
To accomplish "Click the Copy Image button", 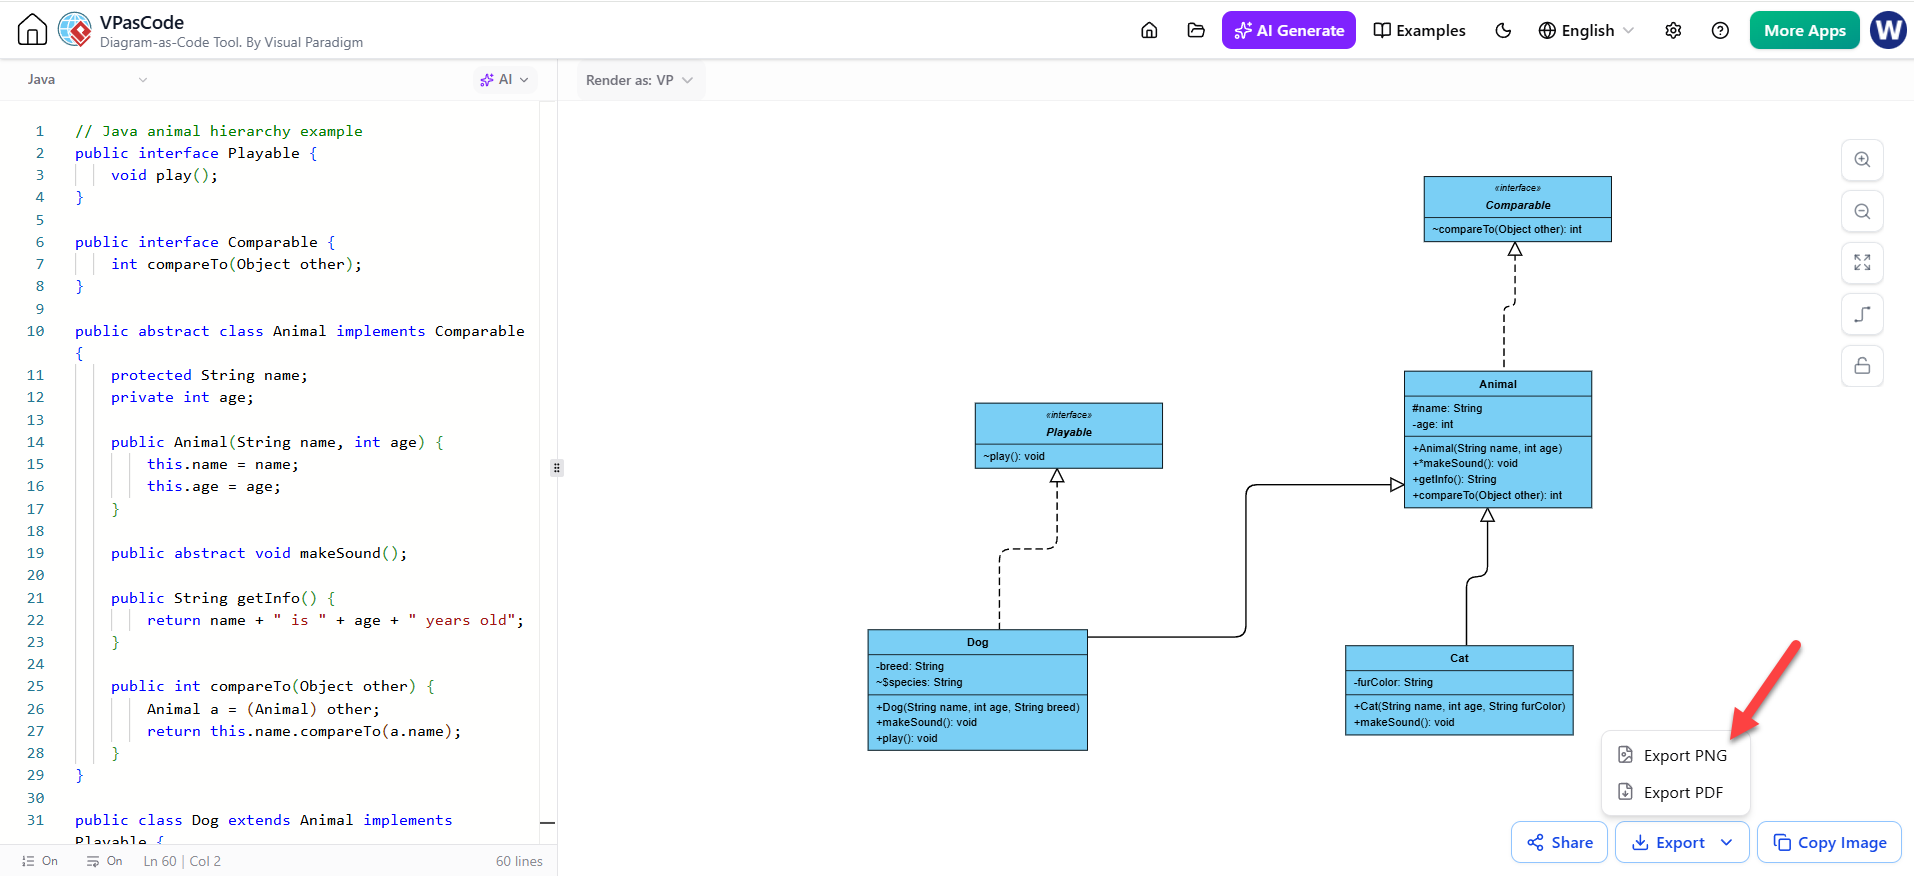I will [x=1829, y=842].
